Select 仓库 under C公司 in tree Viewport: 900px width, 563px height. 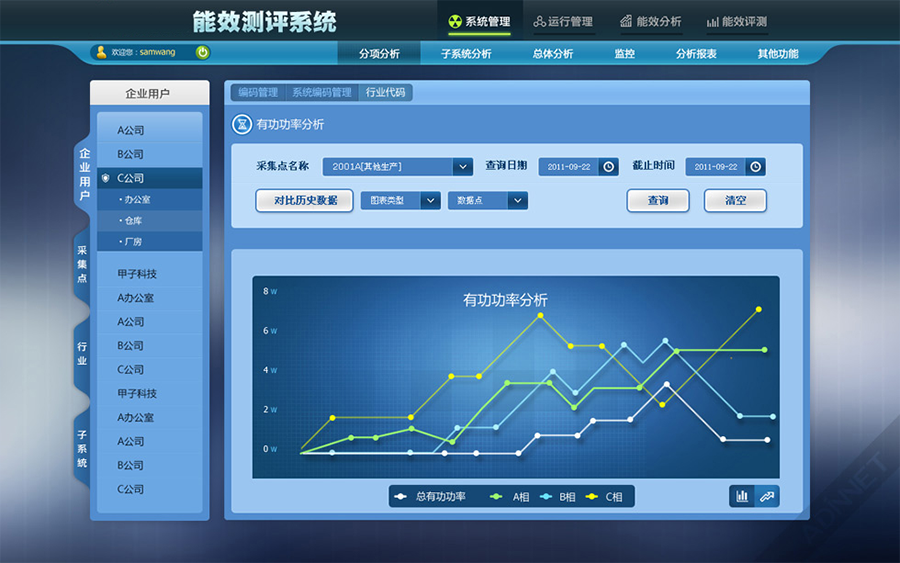pos(133,221)
